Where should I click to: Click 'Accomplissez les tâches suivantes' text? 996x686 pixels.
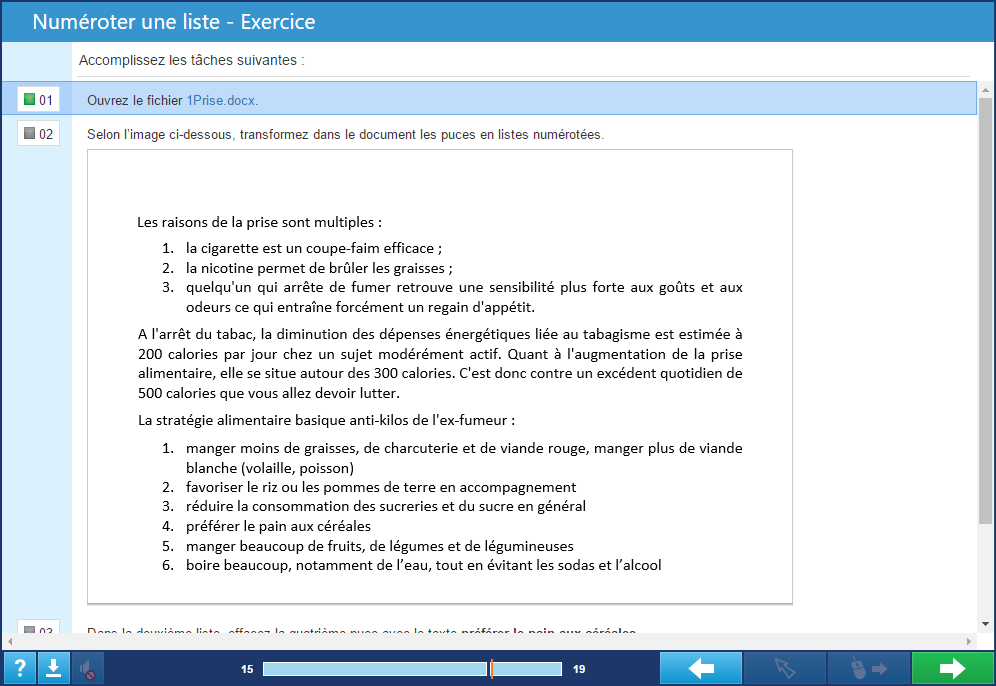191,60
